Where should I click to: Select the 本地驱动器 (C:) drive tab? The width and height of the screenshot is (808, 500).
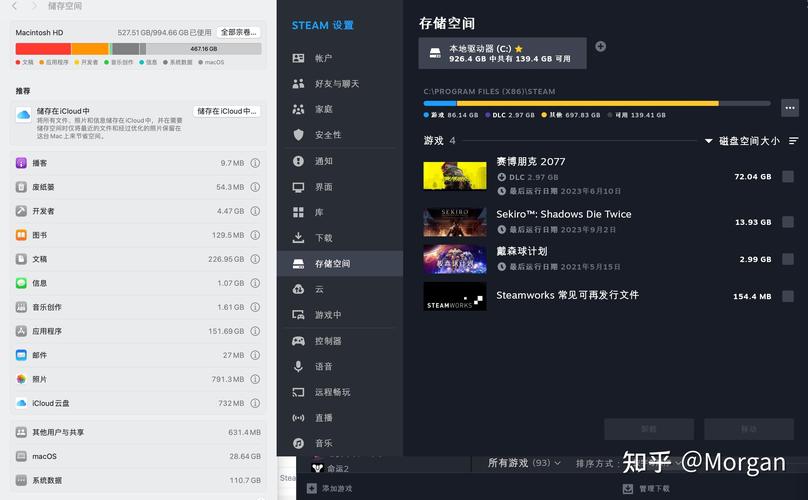(502, 53)
